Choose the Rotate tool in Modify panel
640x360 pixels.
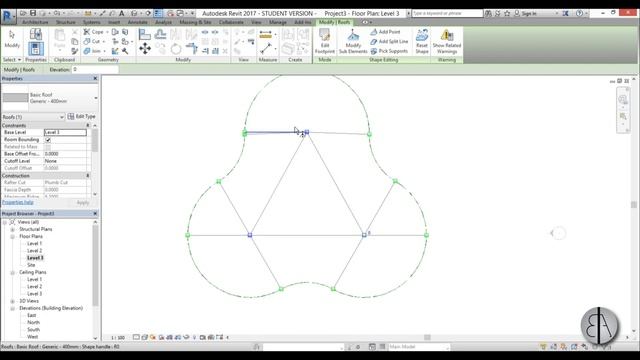tap(176, 49)
